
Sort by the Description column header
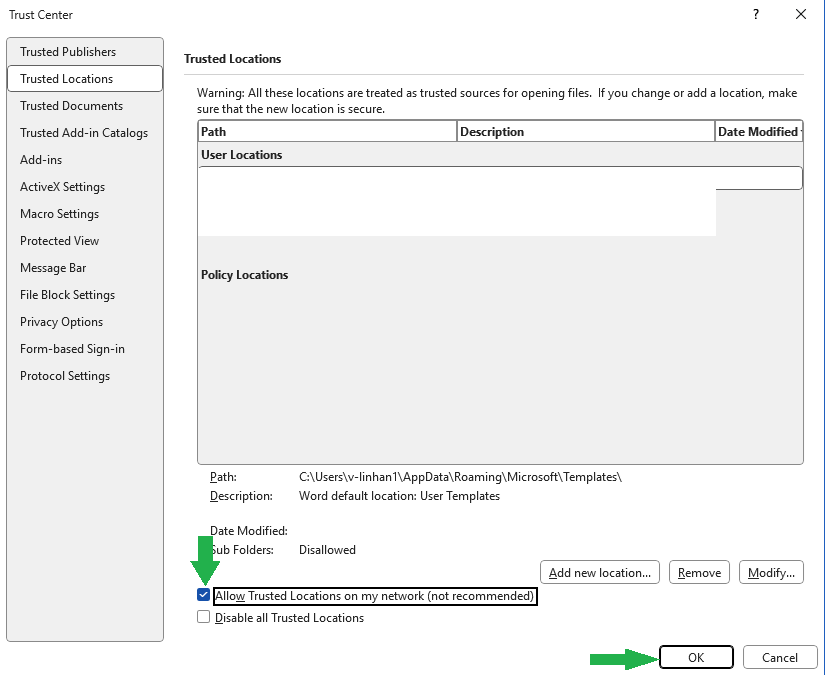586,132
